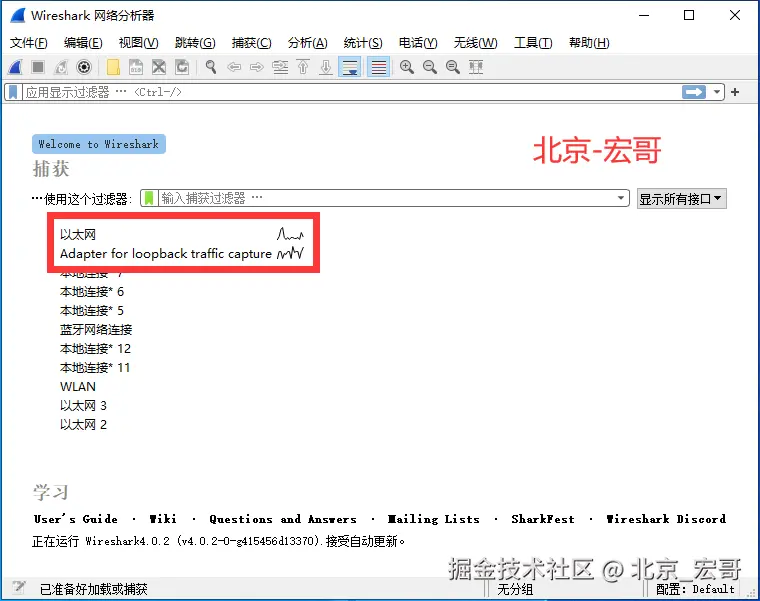Open the Wiki link
This screenshot has width=760, height=601.
coord(163,519)
